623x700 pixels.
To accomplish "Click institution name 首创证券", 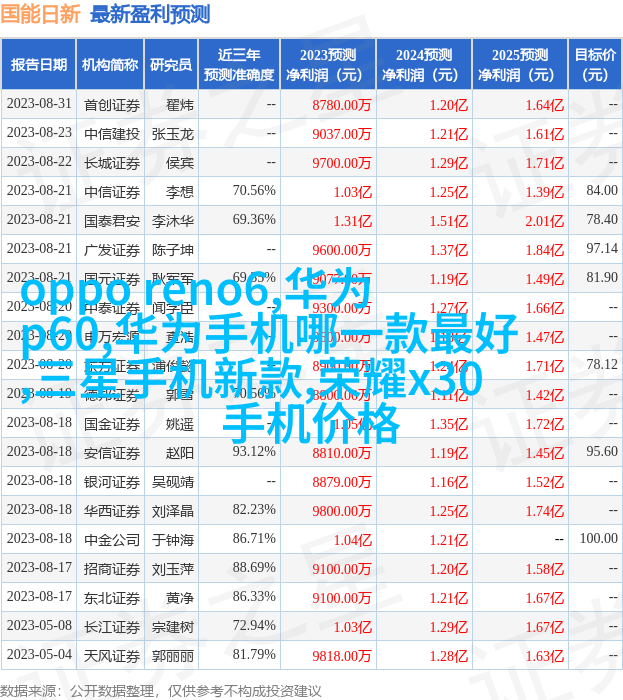I will (112, 105).
